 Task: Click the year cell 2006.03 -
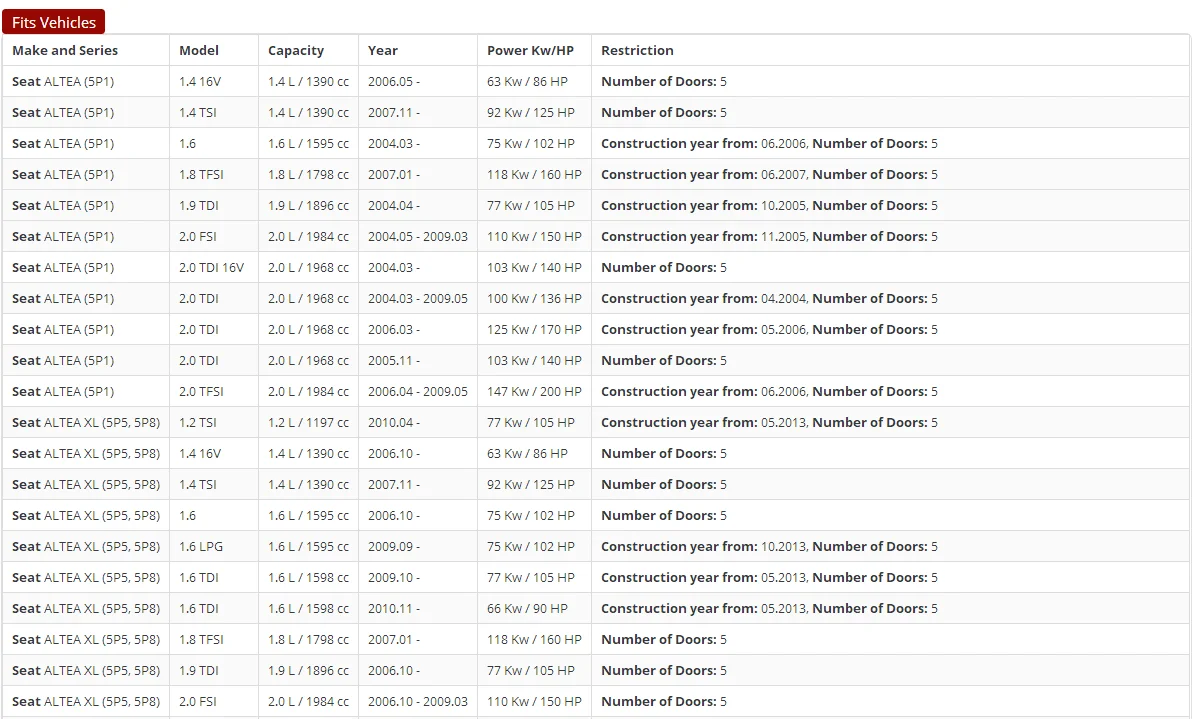394,330
